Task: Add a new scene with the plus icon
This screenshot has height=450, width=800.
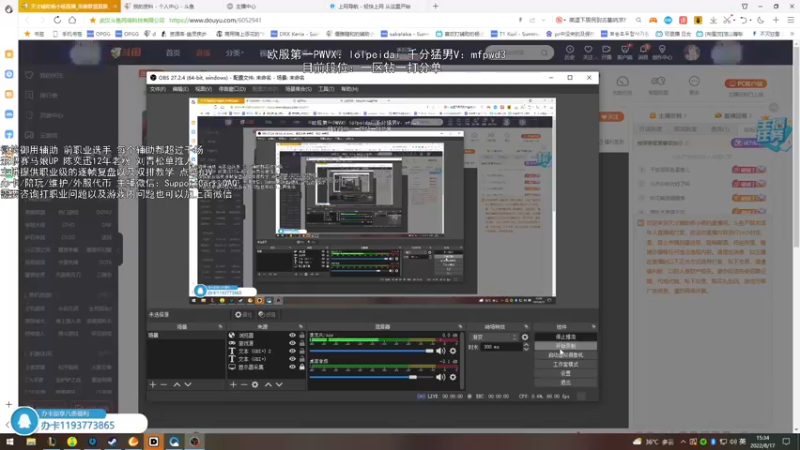Action: [153, 385]
